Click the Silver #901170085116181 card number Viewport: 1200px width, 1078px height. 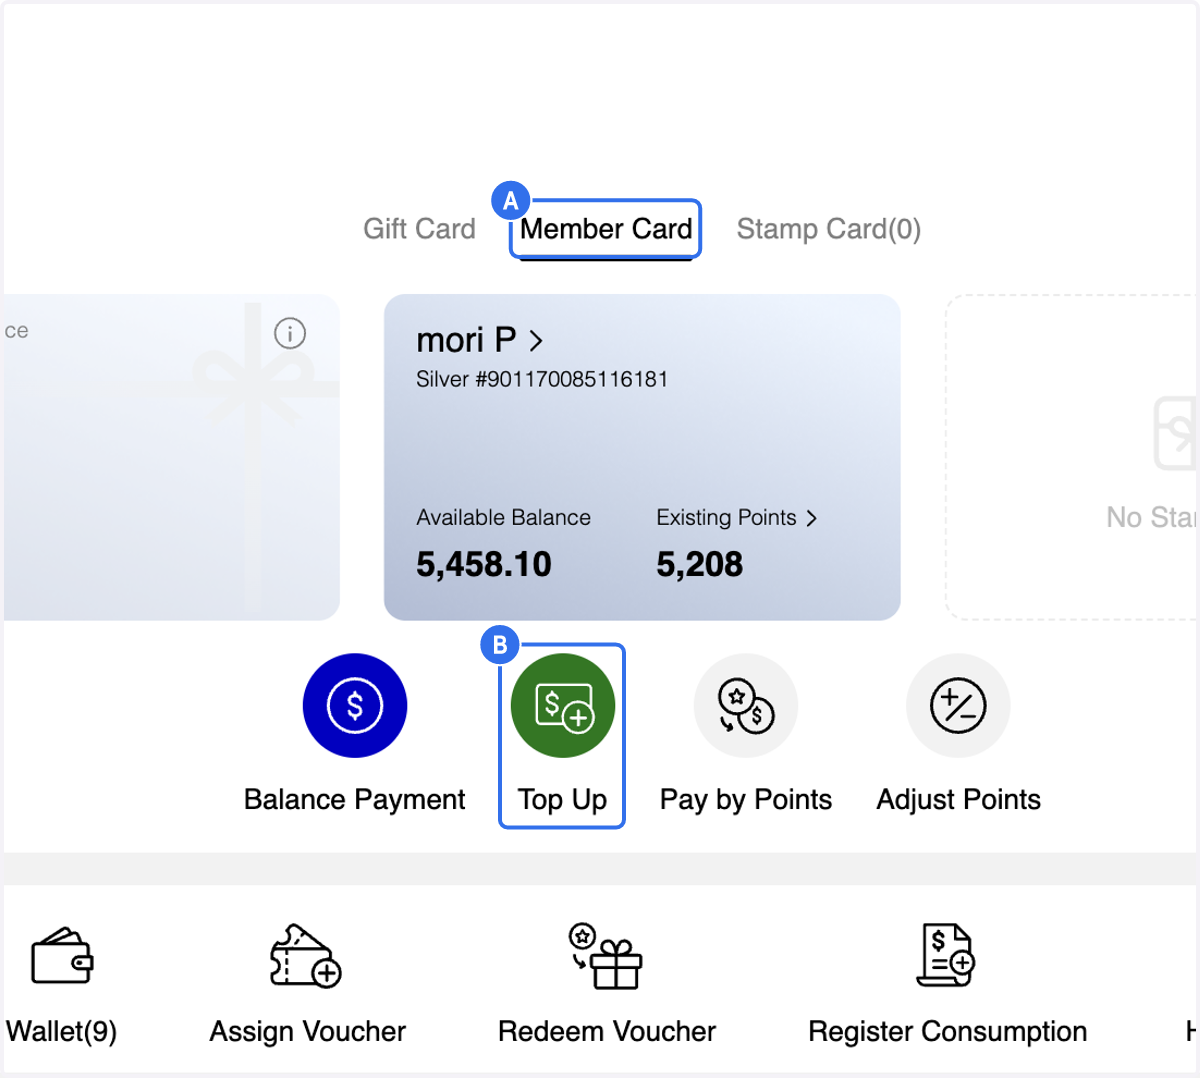(x=542, y=379)
